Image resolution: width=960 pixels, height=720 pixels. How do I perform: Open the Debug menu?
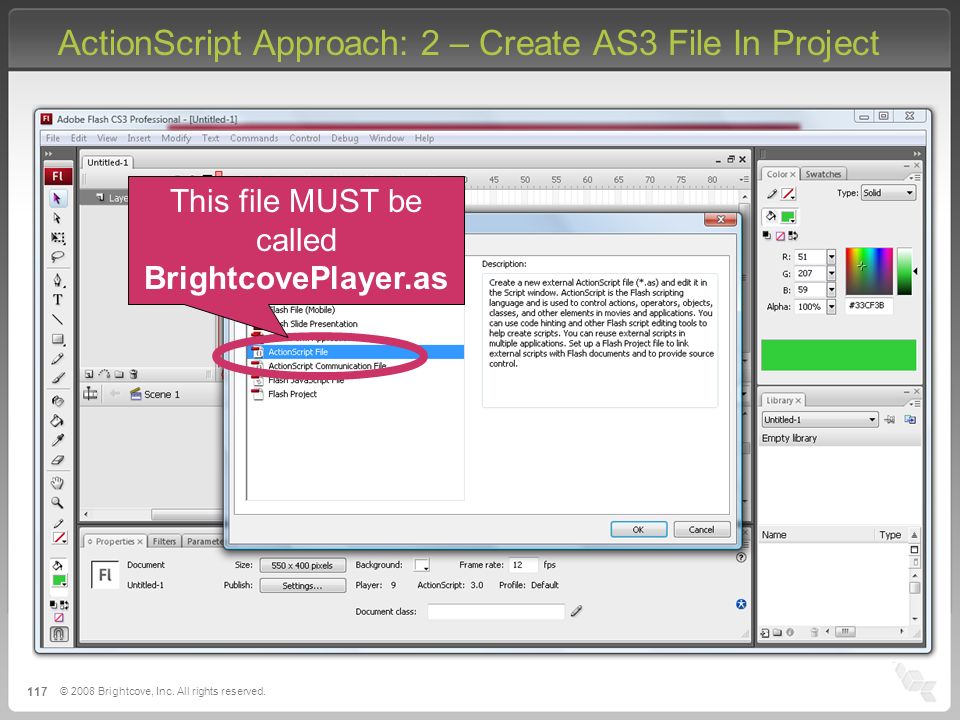click(x=345, y=138)
